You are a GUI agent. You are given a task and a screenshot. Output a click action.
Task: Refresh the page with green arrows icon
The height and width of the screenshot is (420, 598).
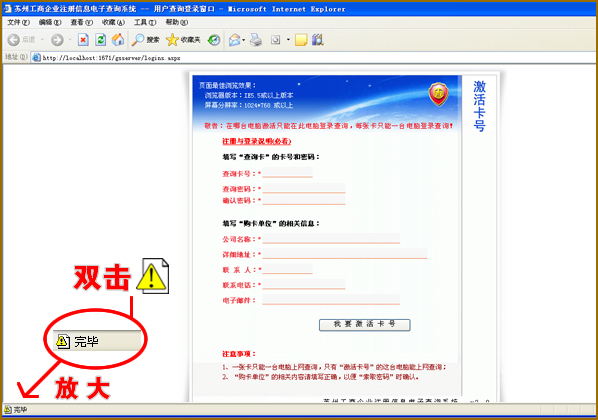tap(101, 39)
